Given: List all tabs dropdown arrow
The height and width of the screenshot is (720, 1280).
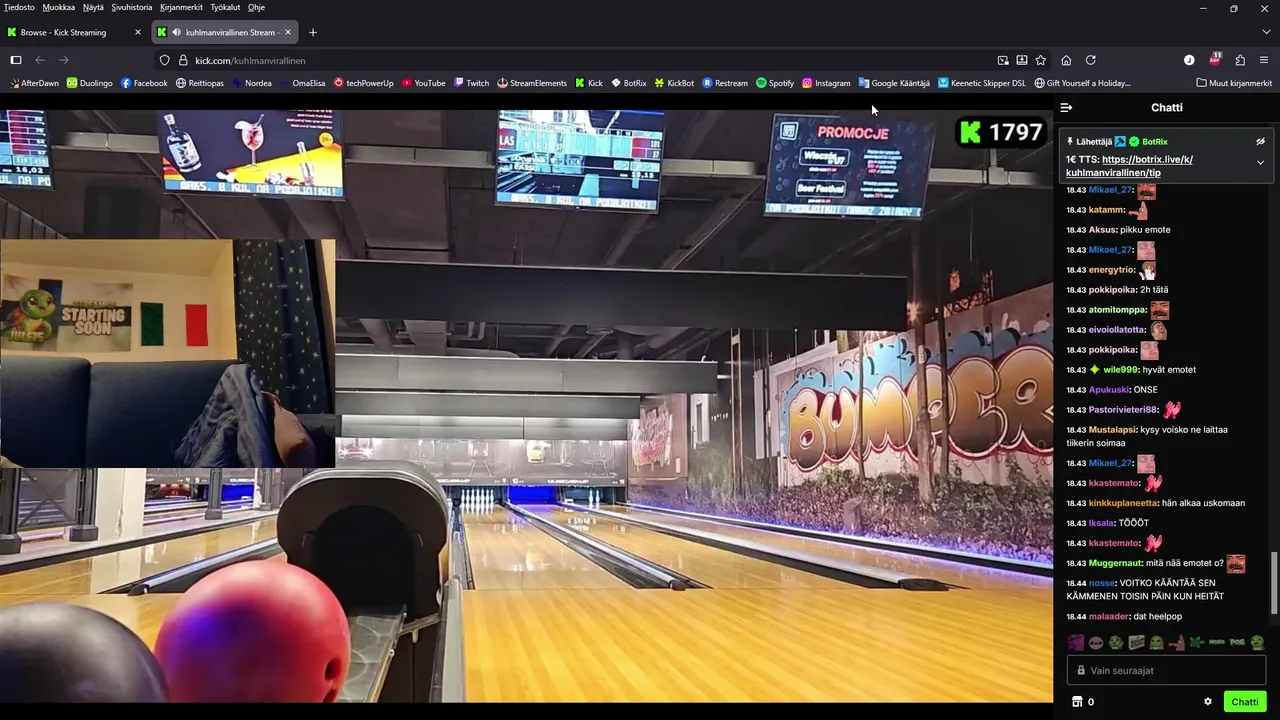Looking at the screenshot, I should coord(1266,32).
